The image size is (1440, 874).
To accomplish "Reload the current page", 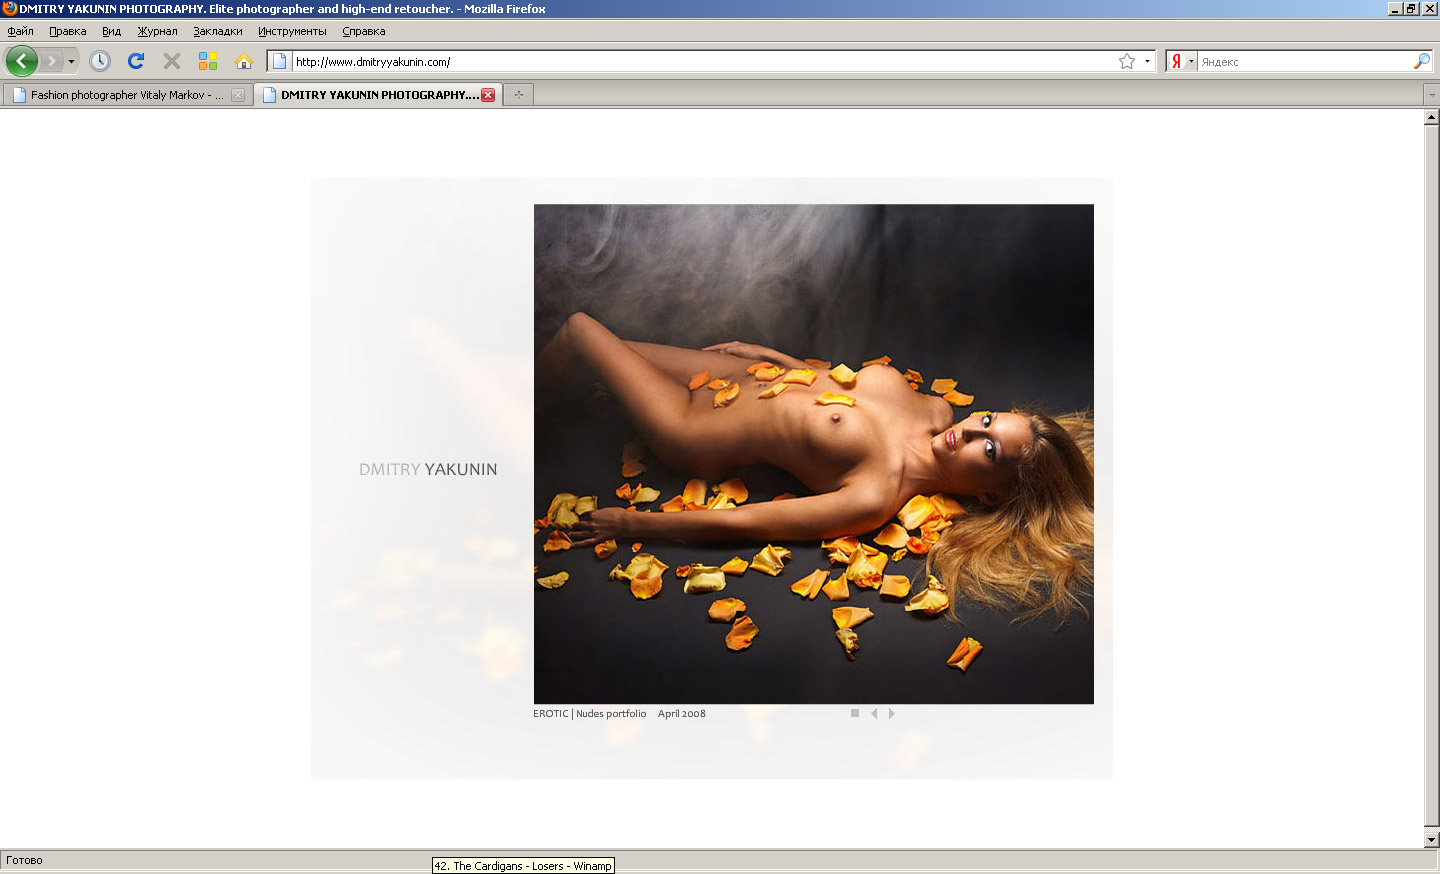I will [x=136, y=61].
